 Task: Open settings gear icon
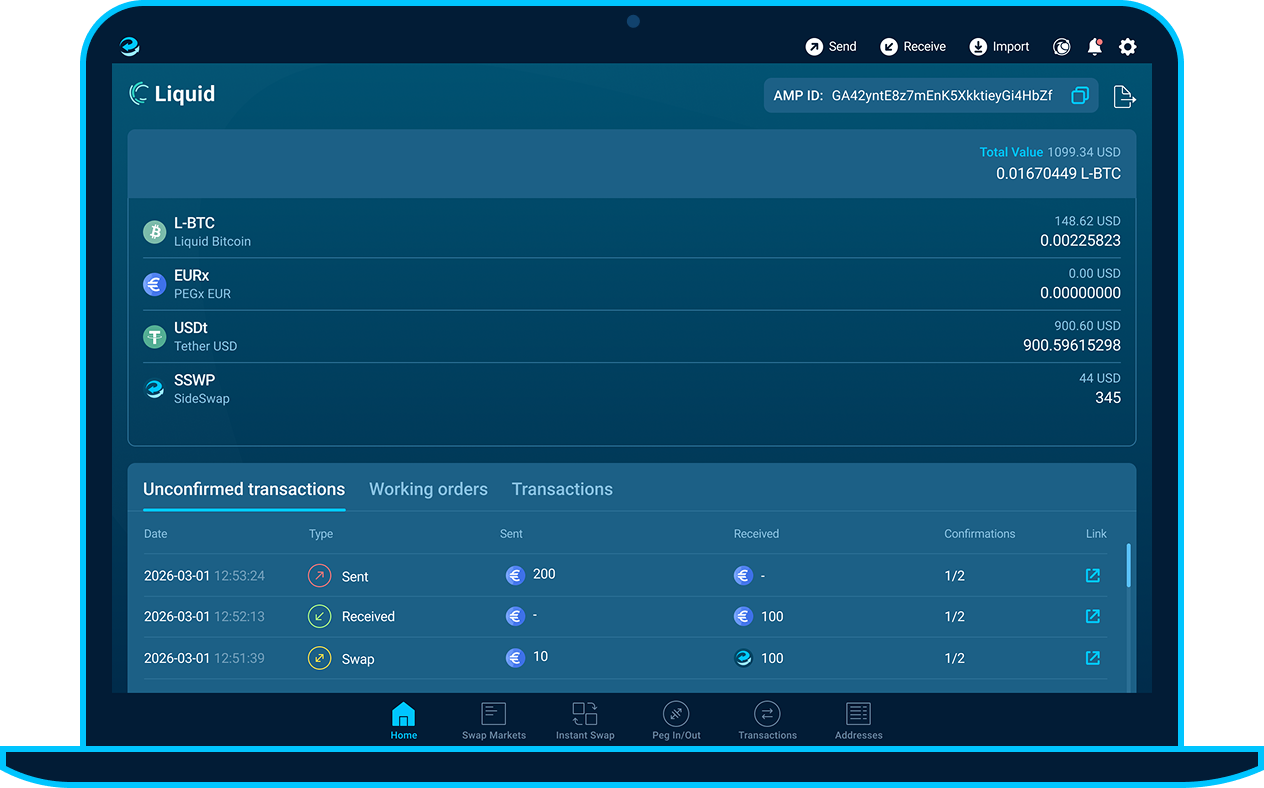click(1128, 47)
